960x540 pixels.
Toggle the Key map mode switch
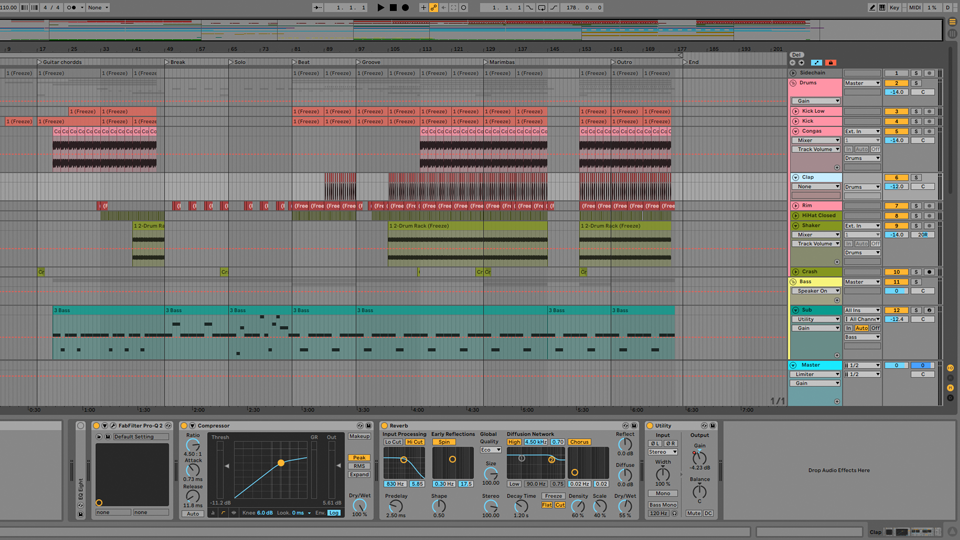click(x=894, y=7)
